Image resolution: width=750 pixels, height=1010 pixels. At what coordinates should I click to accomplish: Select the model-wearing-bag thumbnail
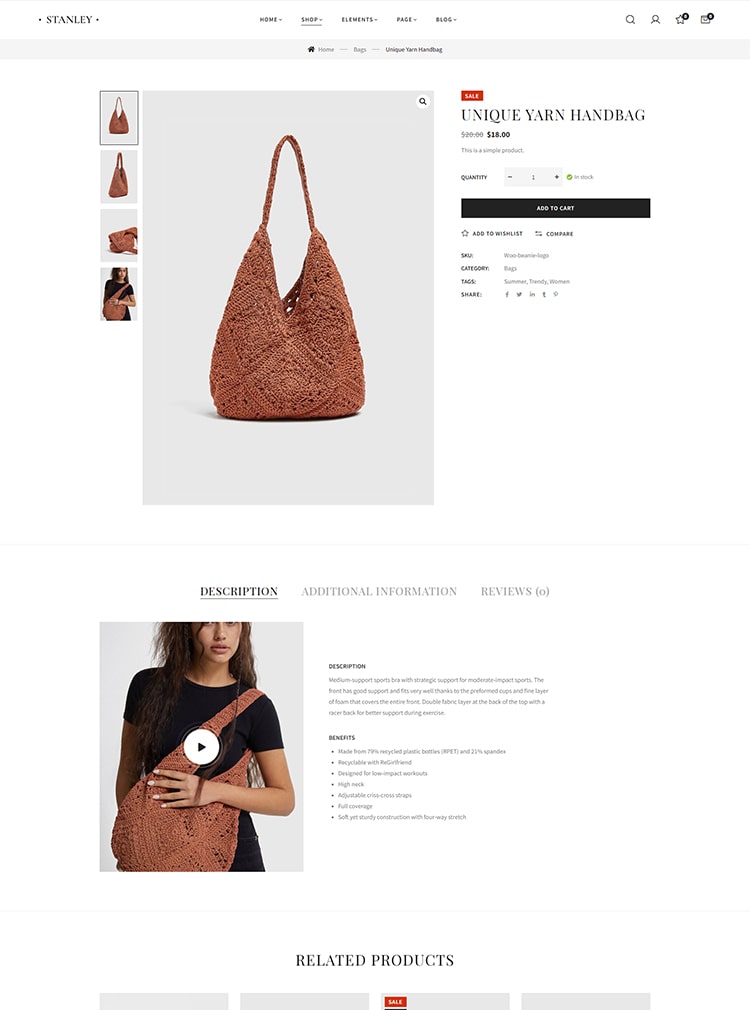[x=119, y=294]
